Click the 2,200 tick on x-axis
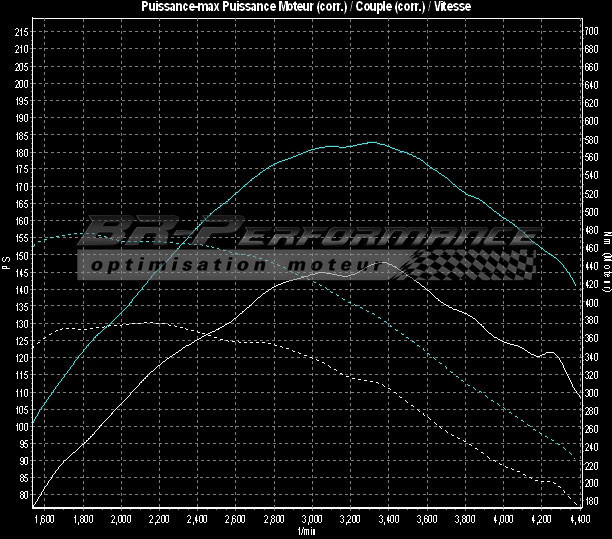 (x=159, y=520)
